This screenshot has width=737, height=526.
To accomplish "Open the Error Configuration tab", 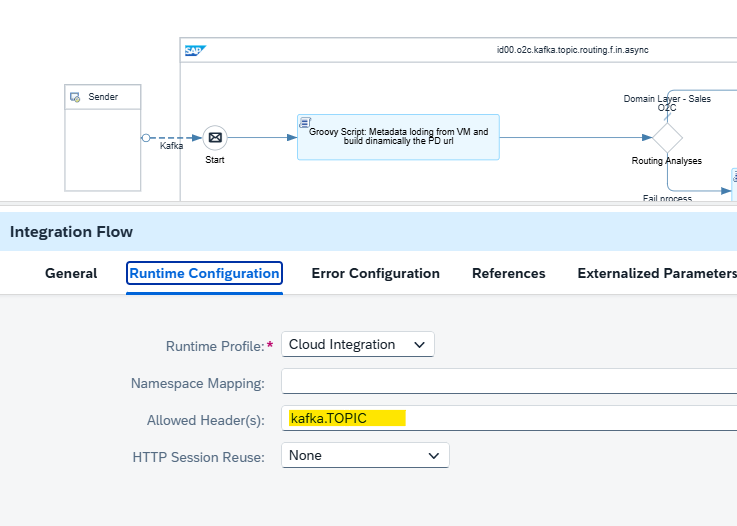I will [376, 274].
